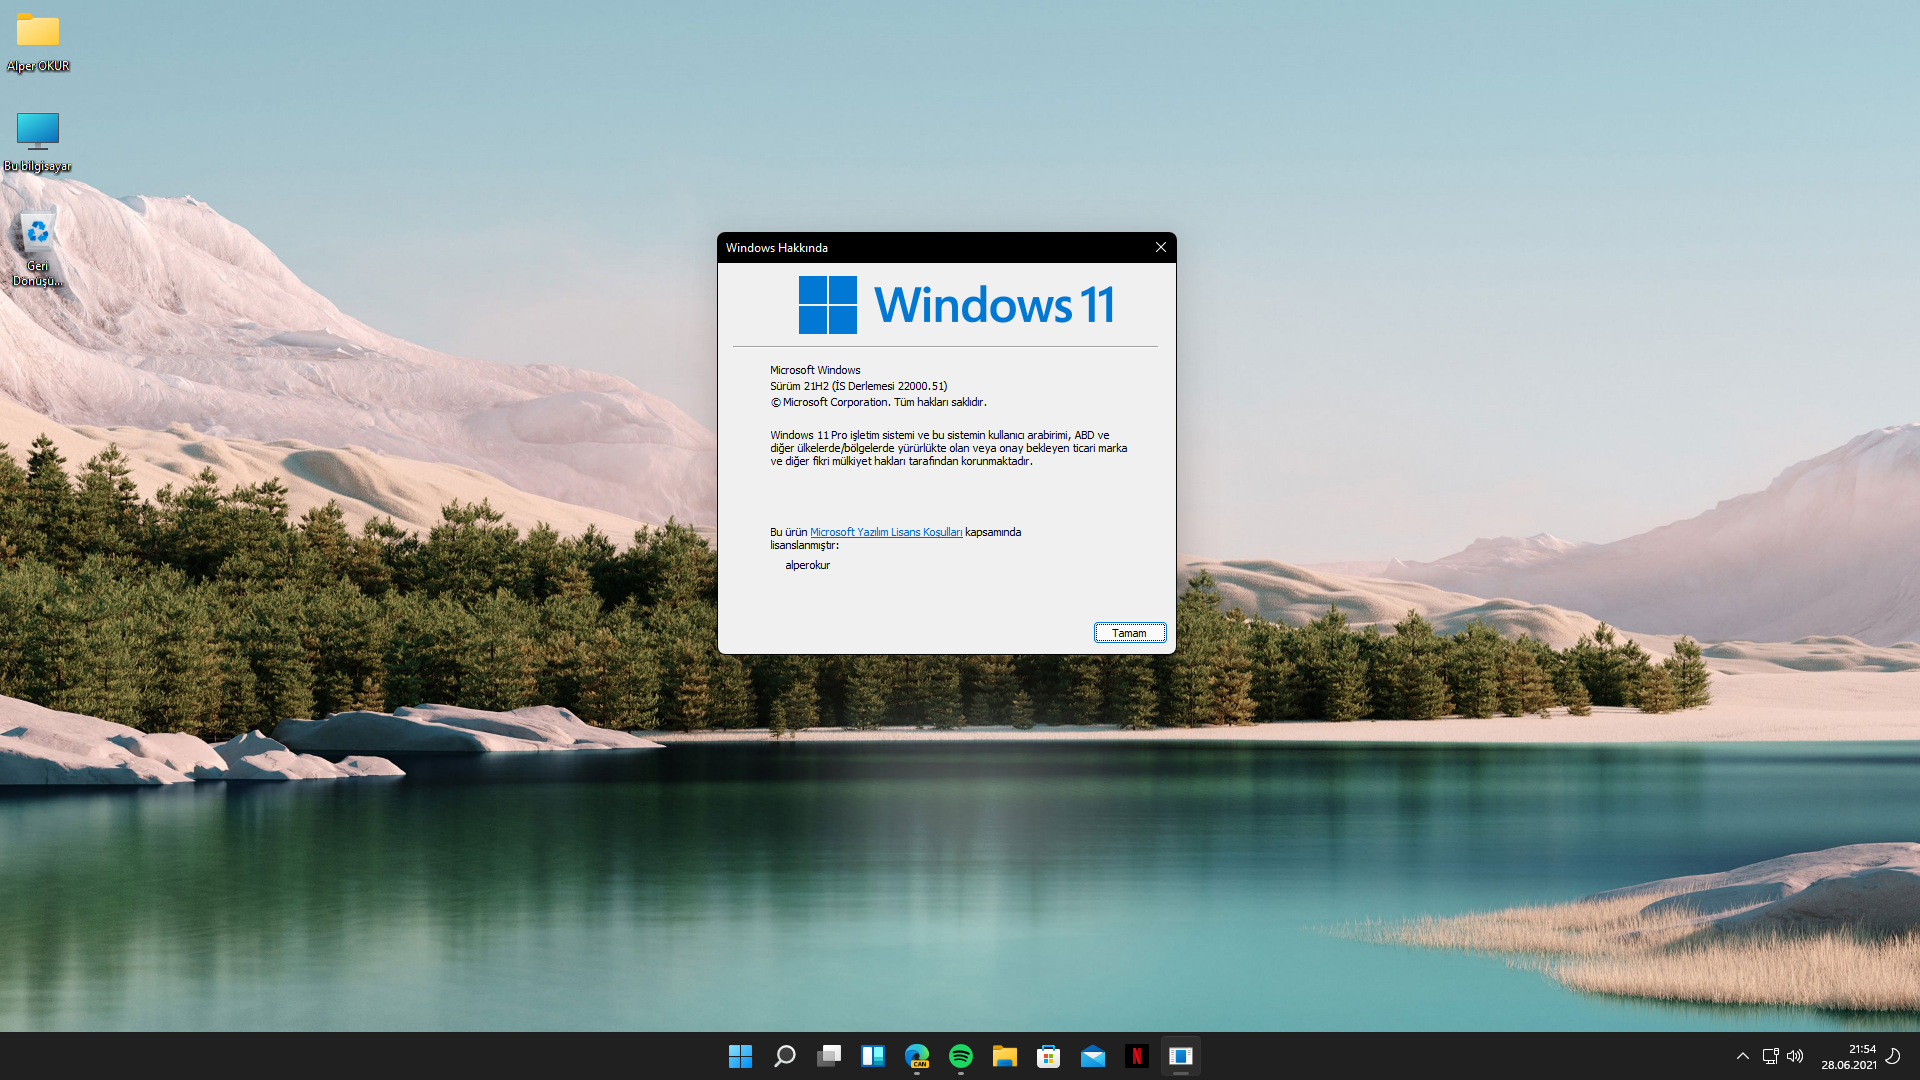
Task: Launch Microsoft Edge Canary from taskbar
Action: coord(917,1056)
